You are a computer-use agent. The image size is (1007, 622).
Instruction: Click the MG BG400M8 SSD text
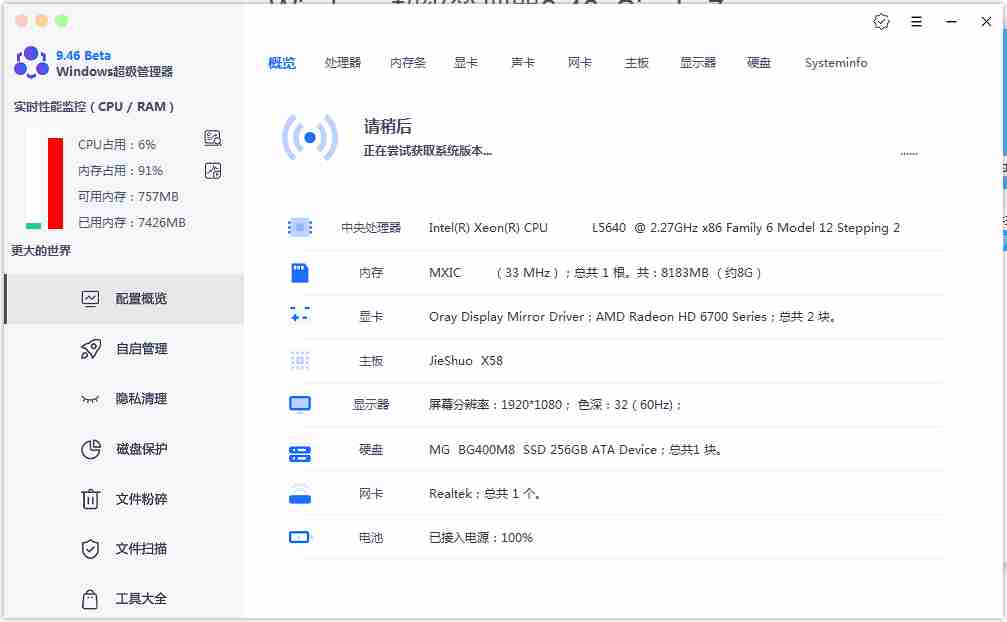point(575,450)
